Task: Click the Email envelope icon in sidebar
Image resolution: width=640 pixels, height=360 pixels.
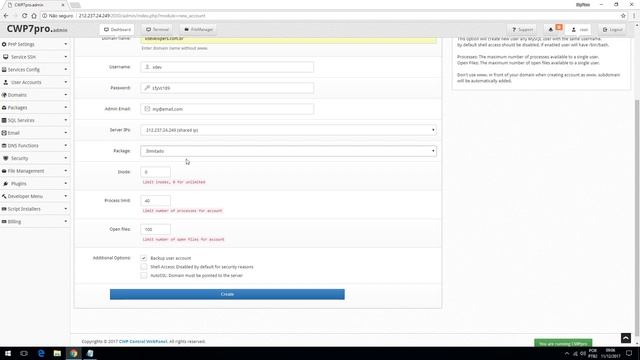Action: tap(4, 133)
